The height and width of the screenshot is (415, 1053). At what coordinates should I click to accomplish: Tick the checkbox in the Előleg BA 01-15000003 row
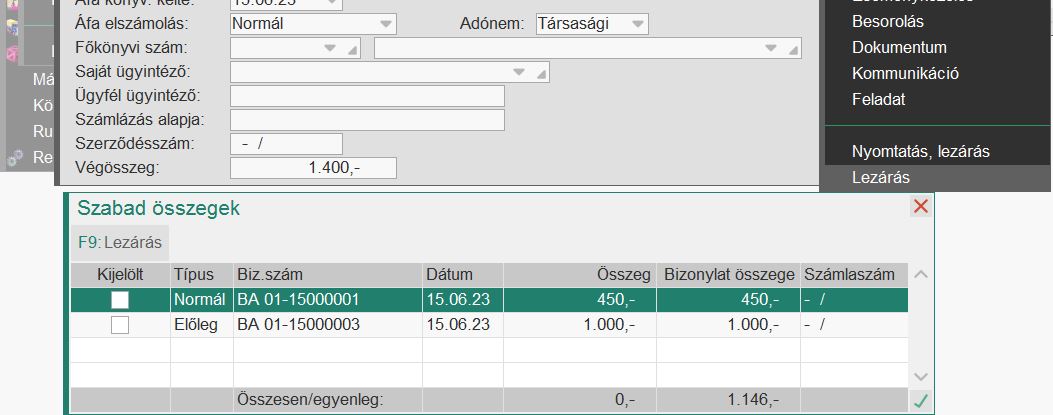tap(120, 325)
